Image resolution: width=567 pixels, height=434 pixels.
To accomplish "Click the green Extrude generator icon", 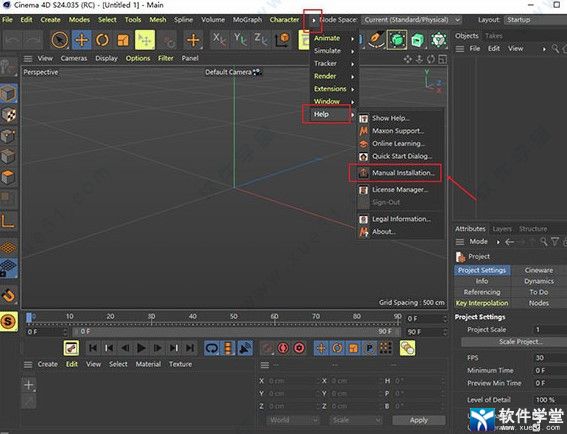I will [417, 39].
